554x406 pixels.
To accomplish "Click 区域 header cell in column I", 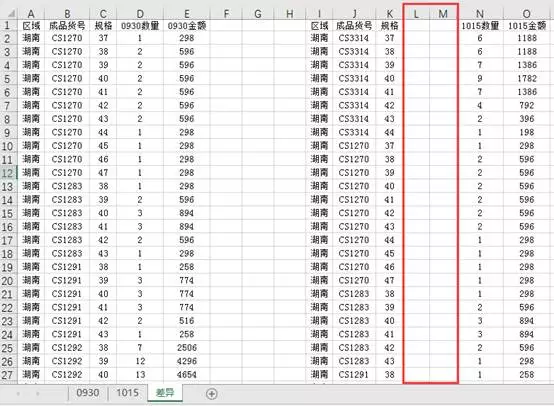I will tap(319, 25).
